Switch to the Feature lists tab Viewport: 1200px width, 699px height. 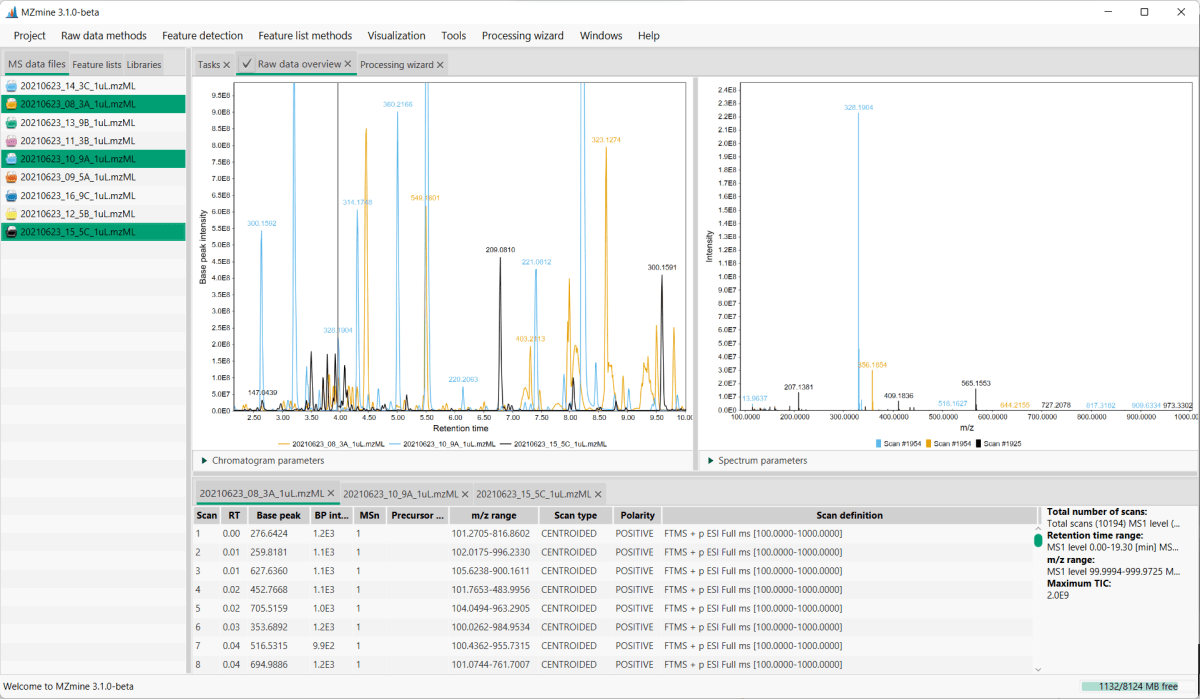coord(97,64)
